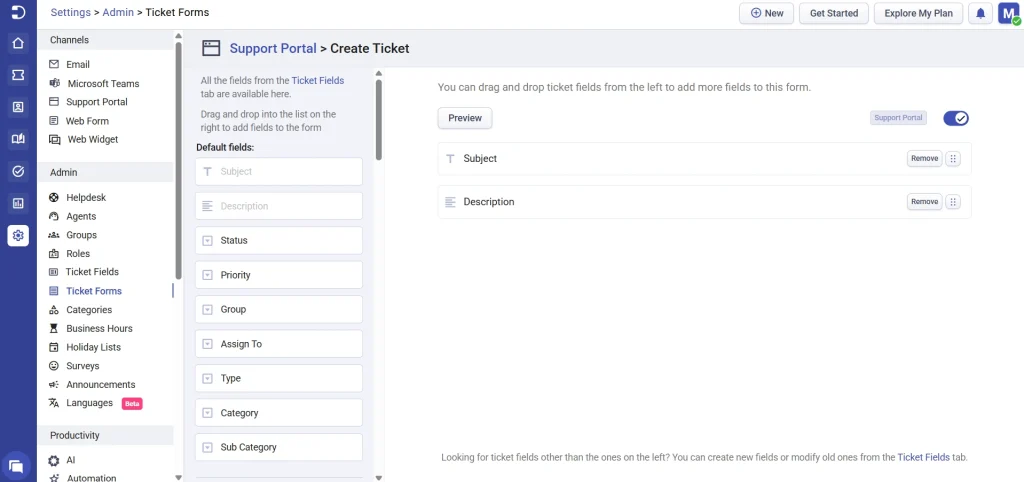Click the Announcements megaphone icon

pos(54,385)
